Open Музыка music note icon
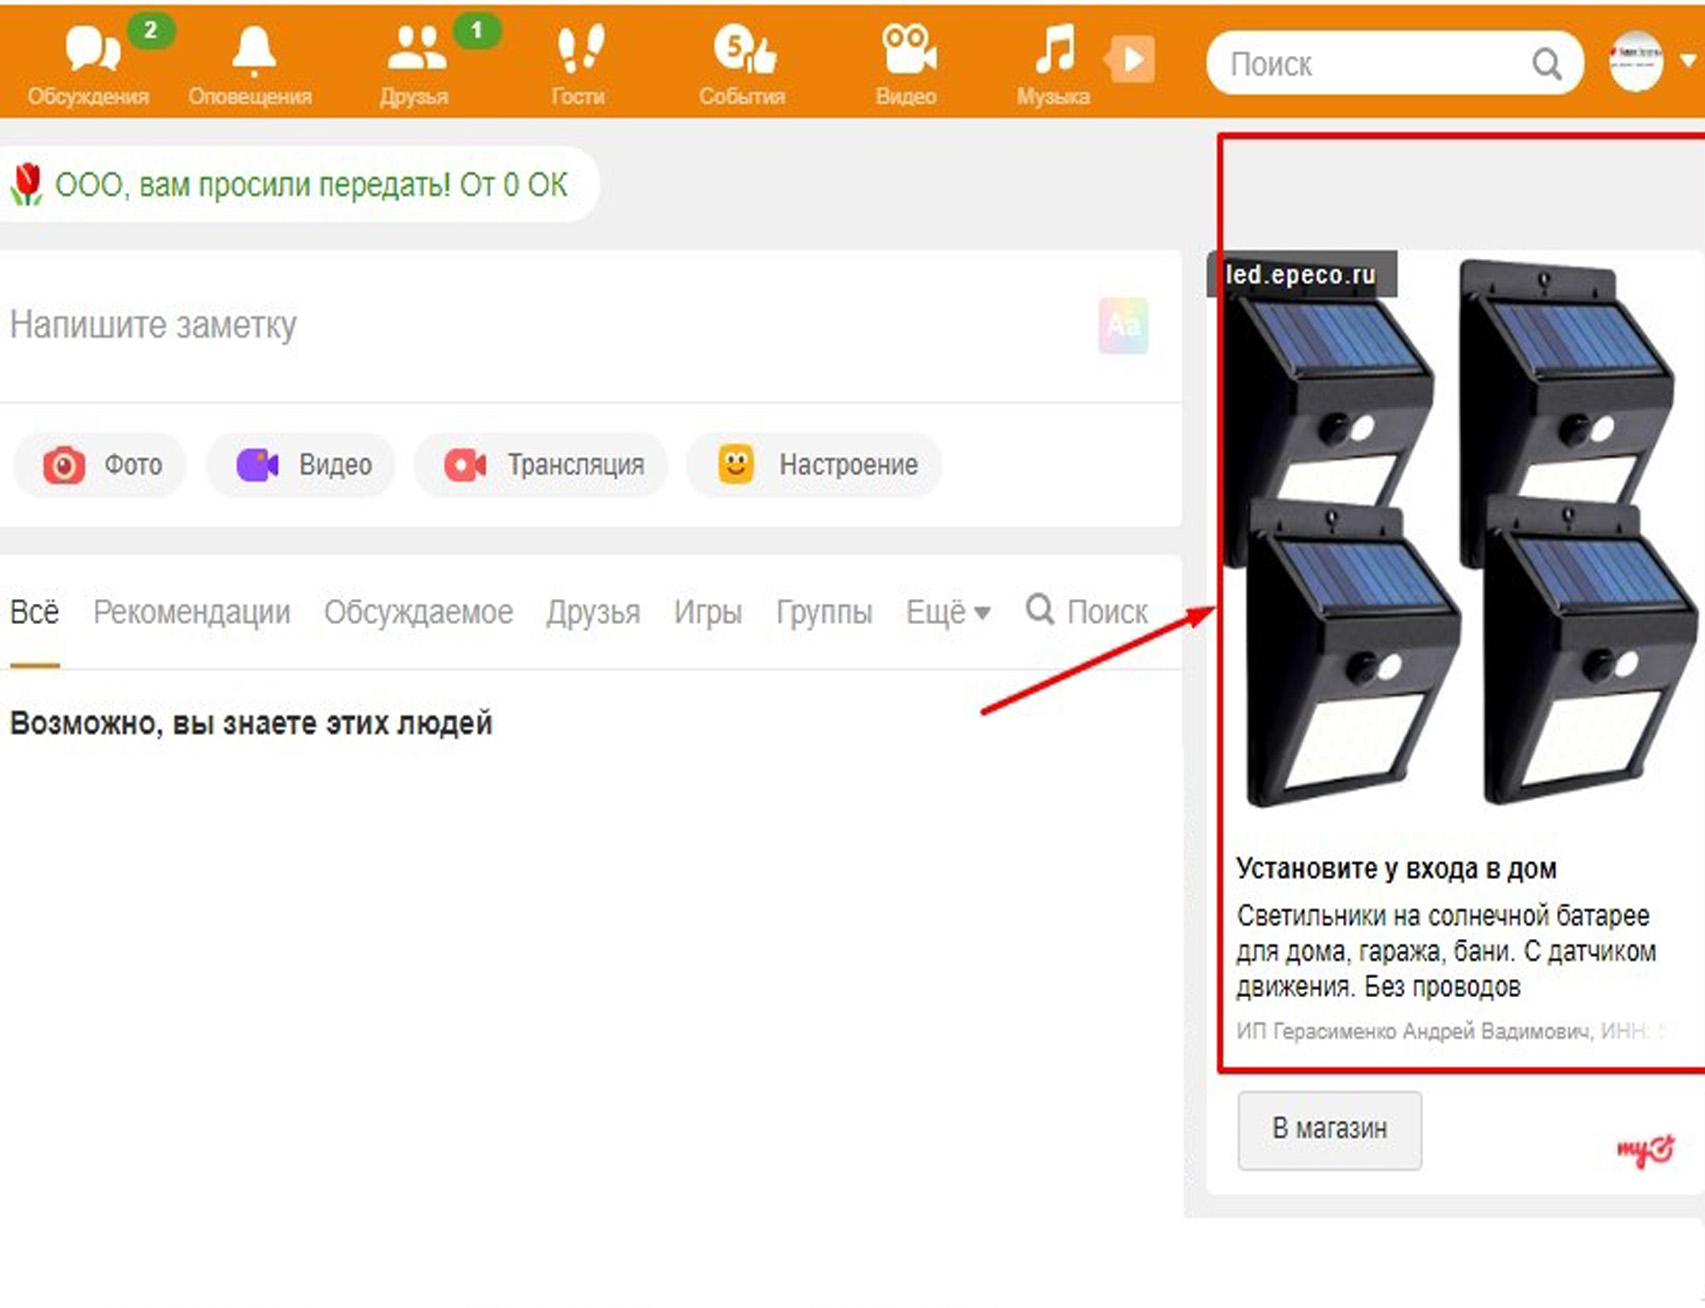1705x1308 pixels. tap(1053, 50)
